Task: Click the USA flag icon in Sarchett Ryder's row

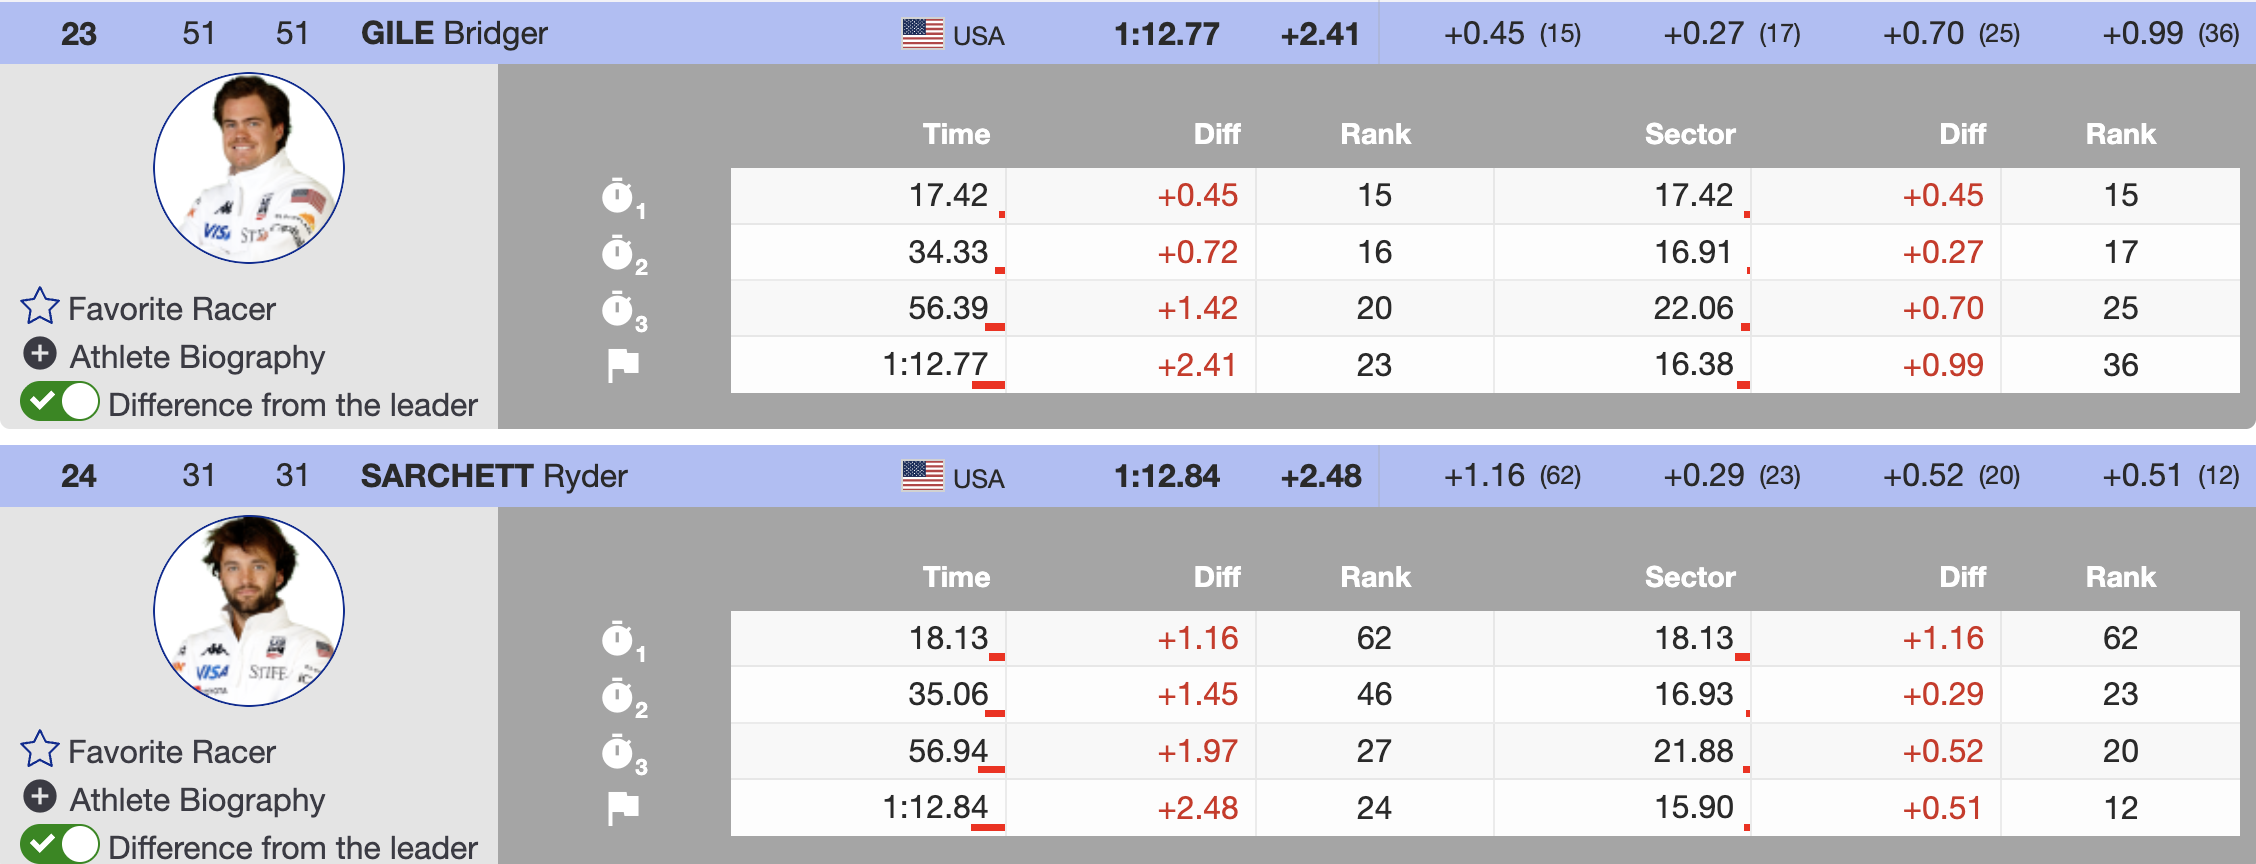Action: pyautogui.click(x=922, y=476)
